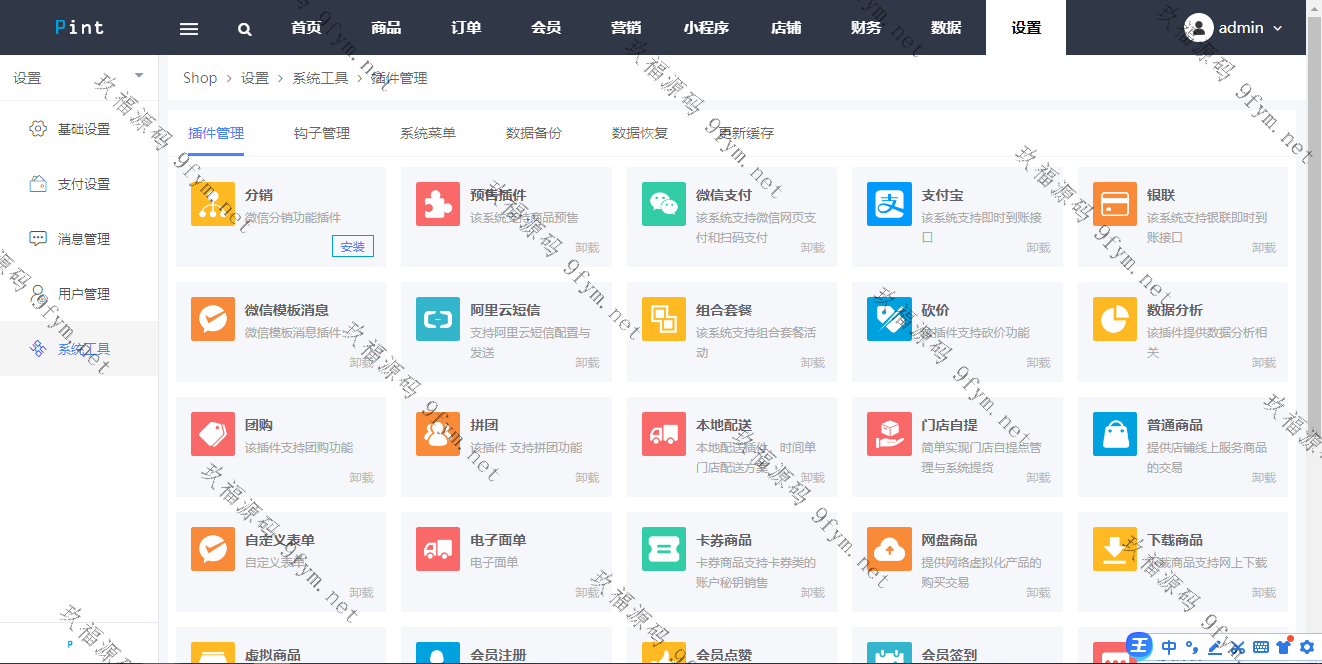Open the 会员 top menu
1322x664 pixels.
(x=546, y=28)
